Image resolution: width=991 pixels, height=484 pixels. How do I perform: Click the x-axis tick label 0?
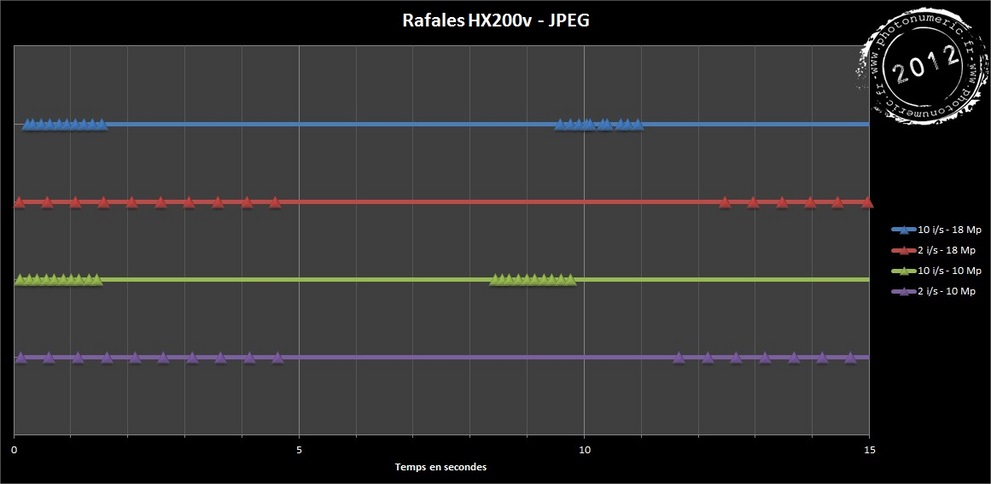(14, 450)
